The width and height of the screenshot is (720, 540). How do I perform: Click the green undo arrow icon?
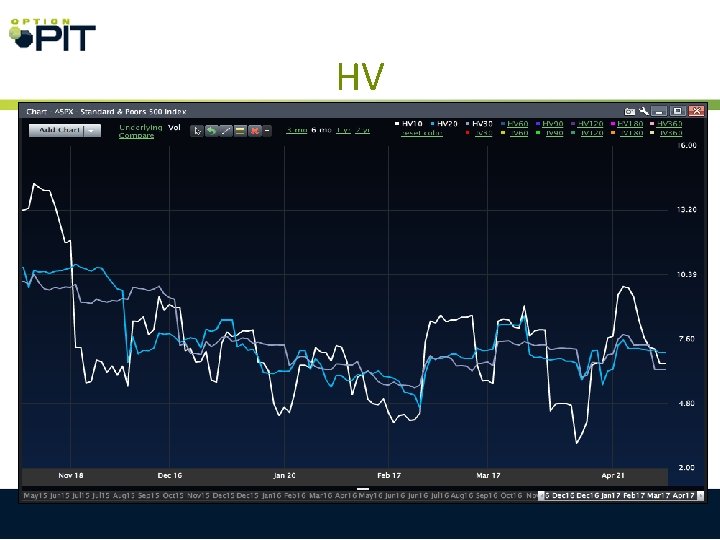click(x=211, y=131)
